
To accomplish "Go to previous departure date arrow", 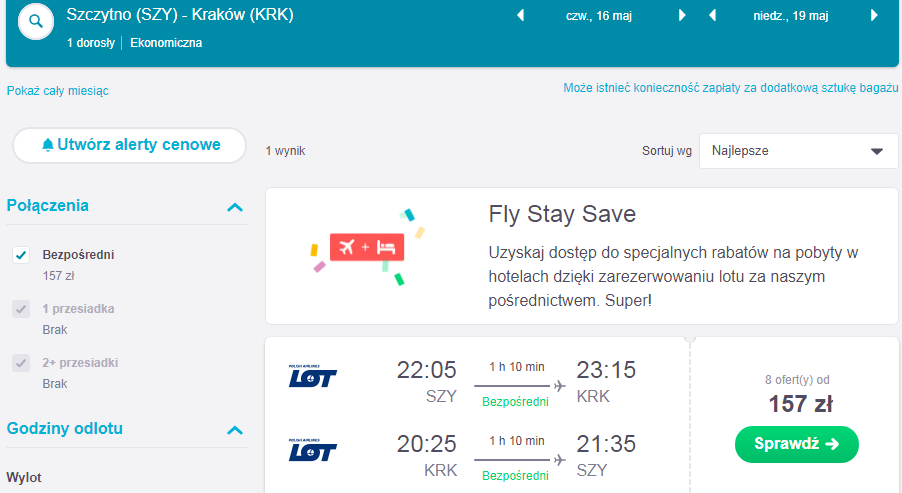I will 521,16.
